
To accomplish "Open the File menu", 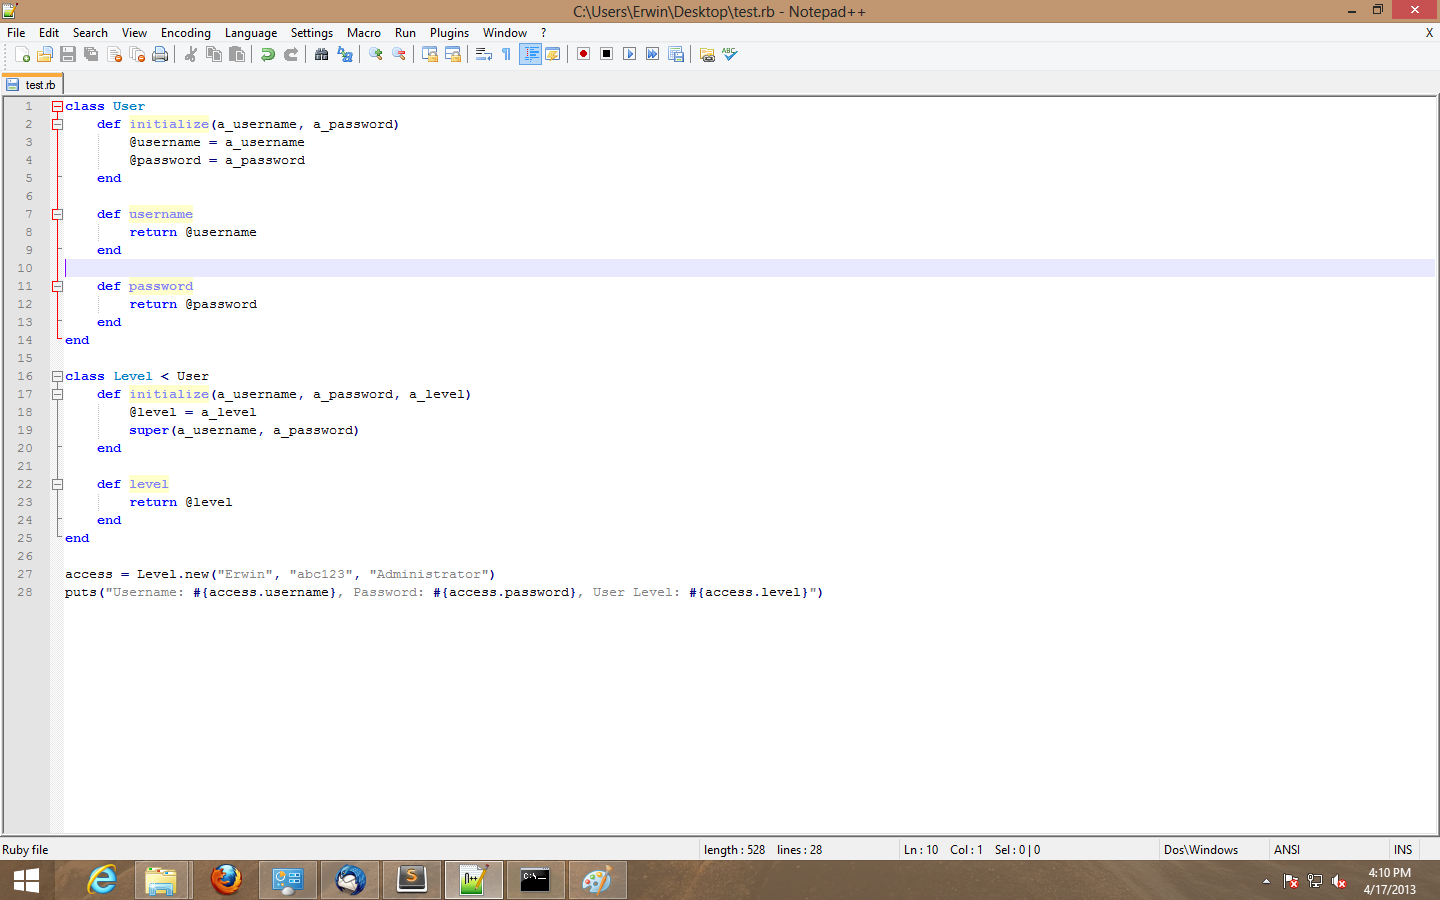I will point(16,33).
